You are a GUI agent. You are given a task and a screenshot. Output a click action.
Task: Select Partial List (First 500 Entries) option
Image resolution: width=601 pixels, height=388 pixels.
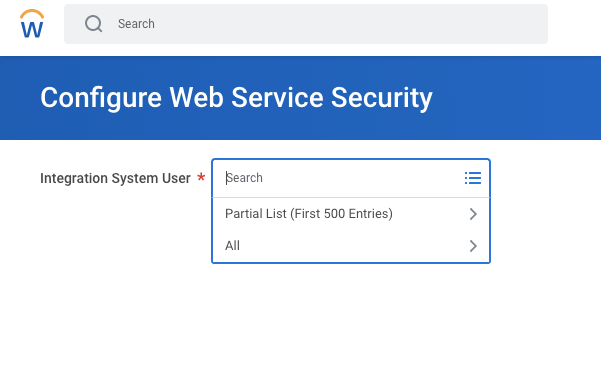pos(351,214)
